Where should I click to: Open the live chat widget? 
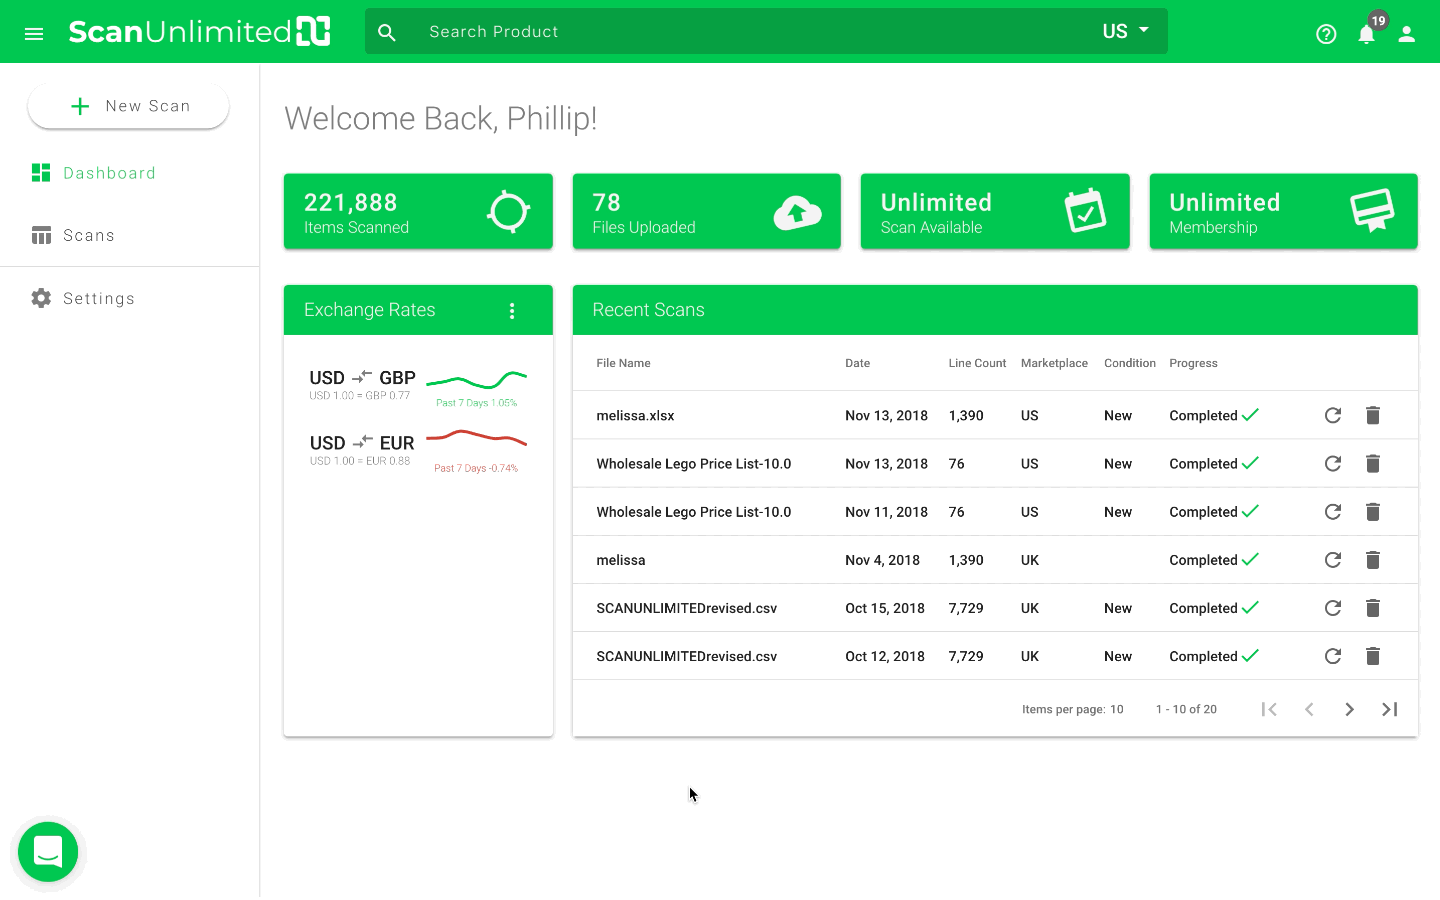coord(48,852)
